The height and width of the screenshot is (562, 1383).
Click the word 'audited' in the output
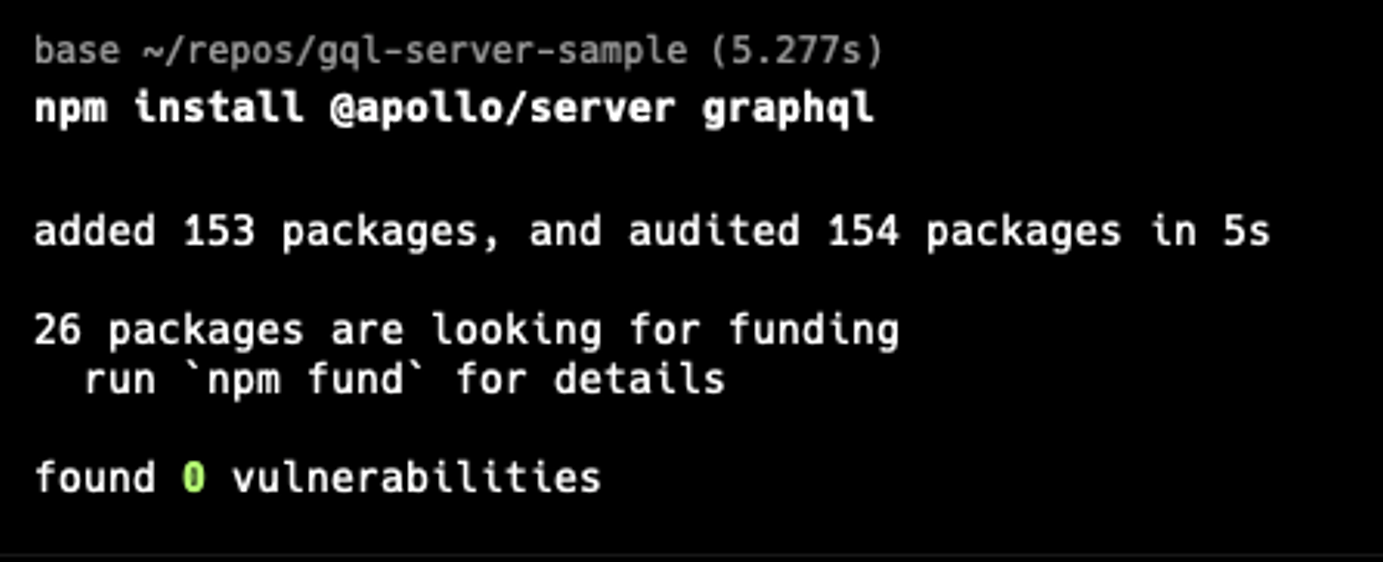(714, 231)
